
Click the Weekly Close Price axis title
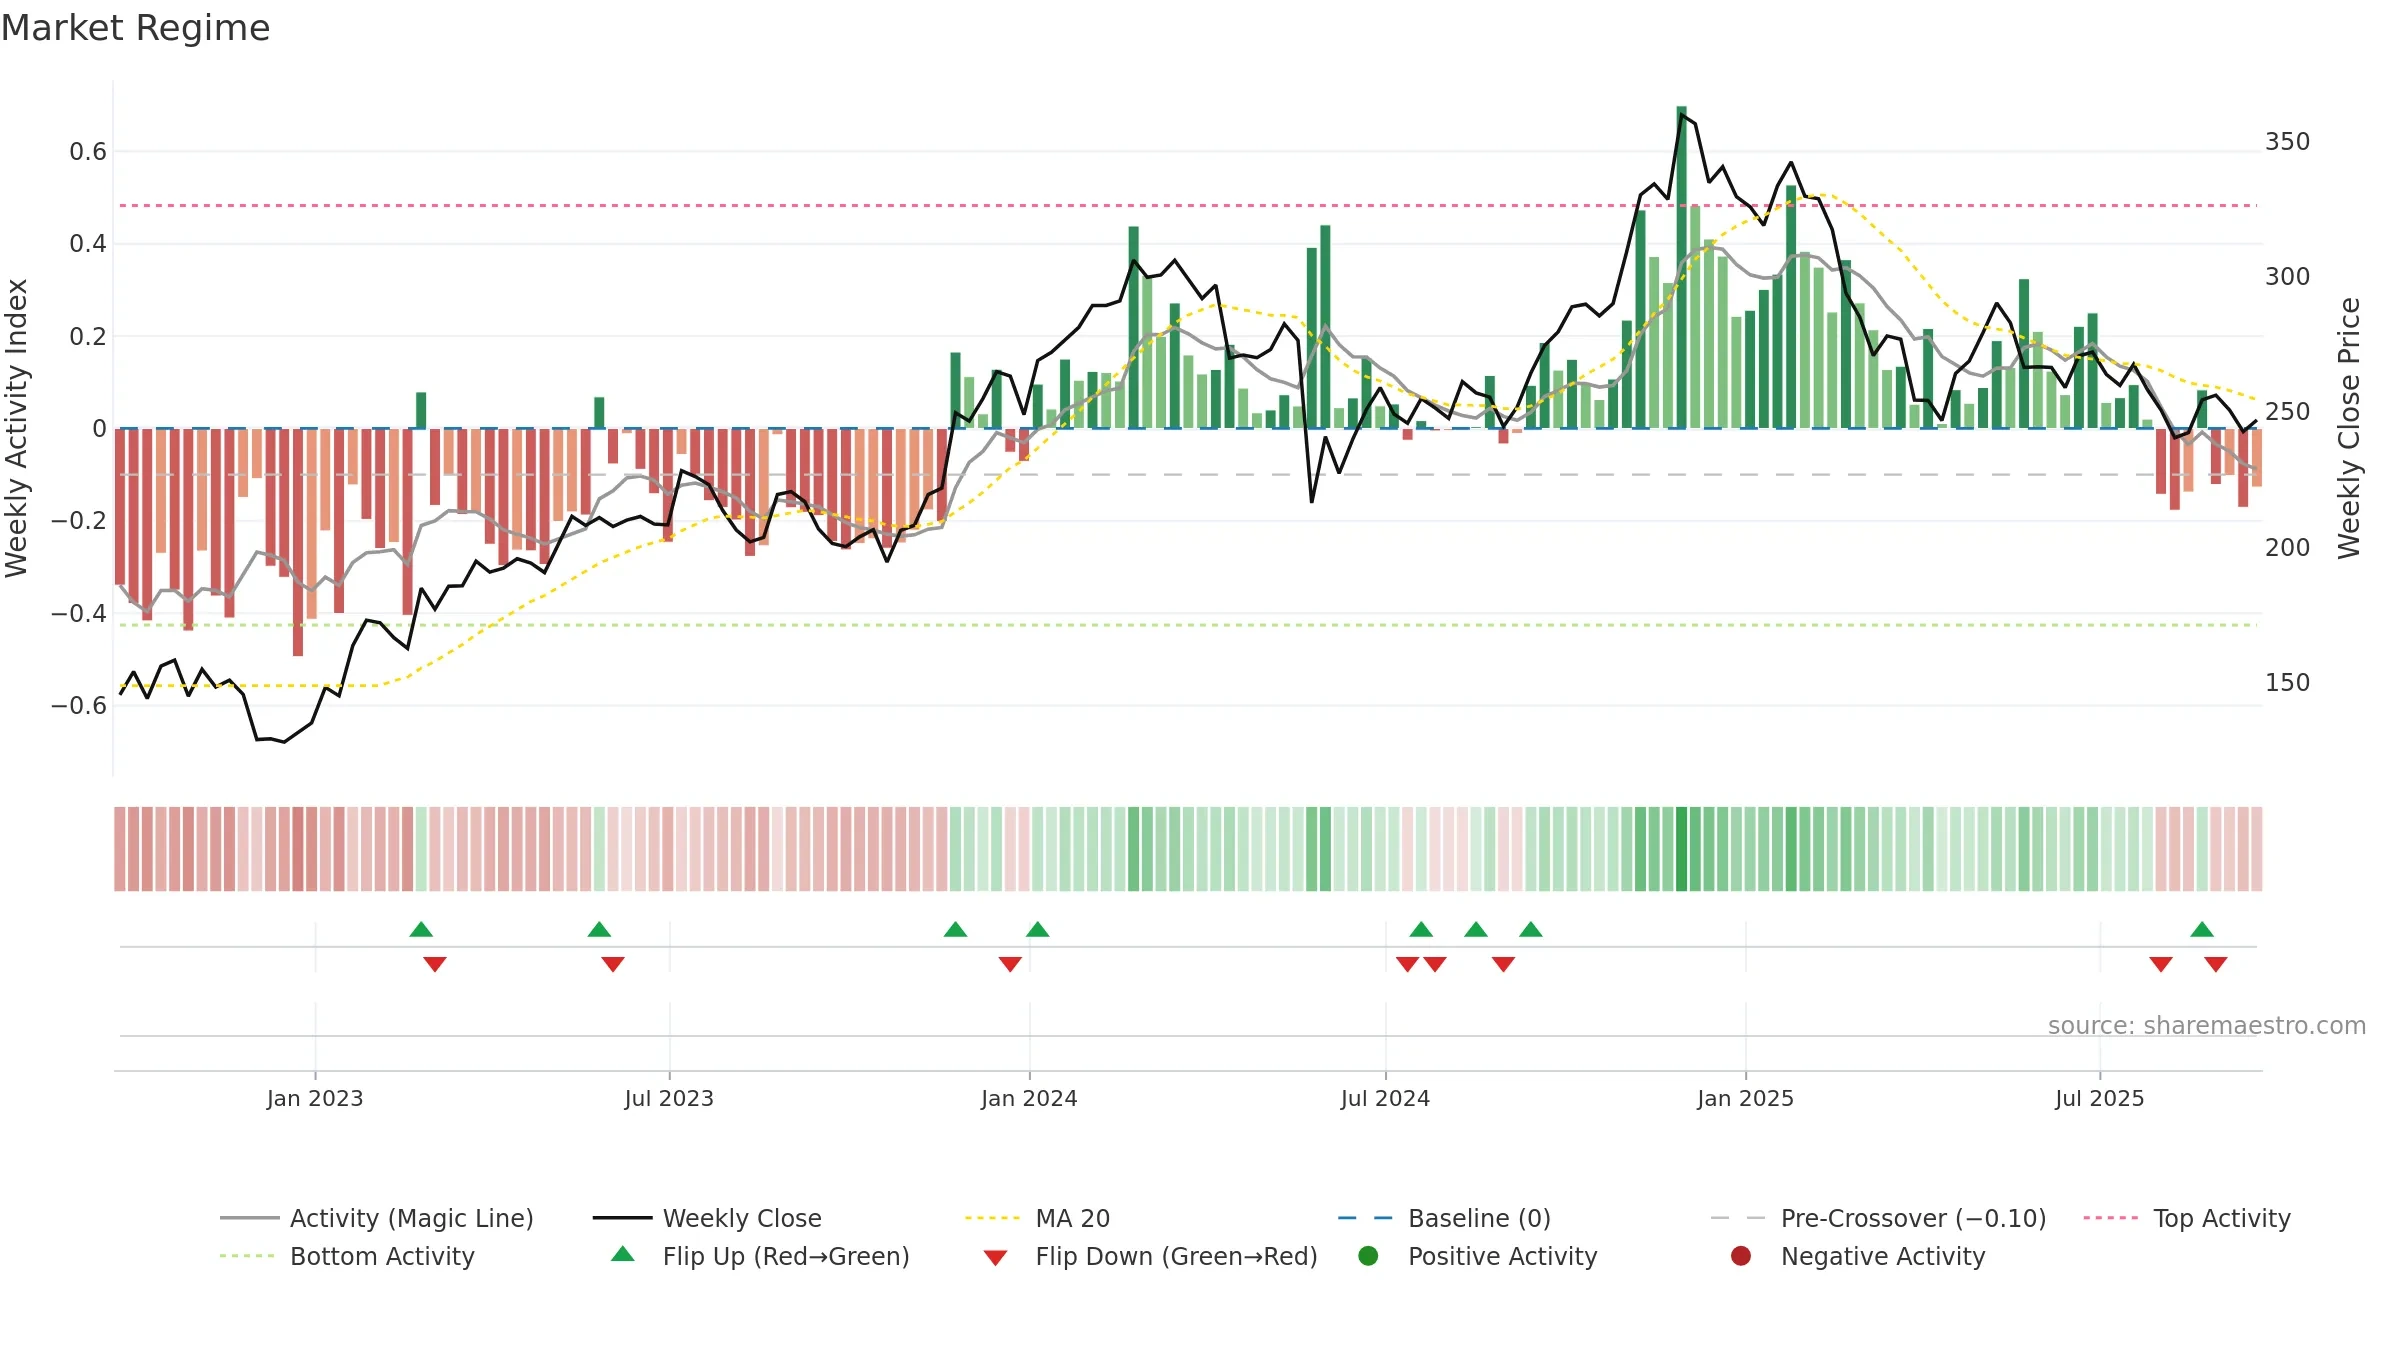[2349, 428]
